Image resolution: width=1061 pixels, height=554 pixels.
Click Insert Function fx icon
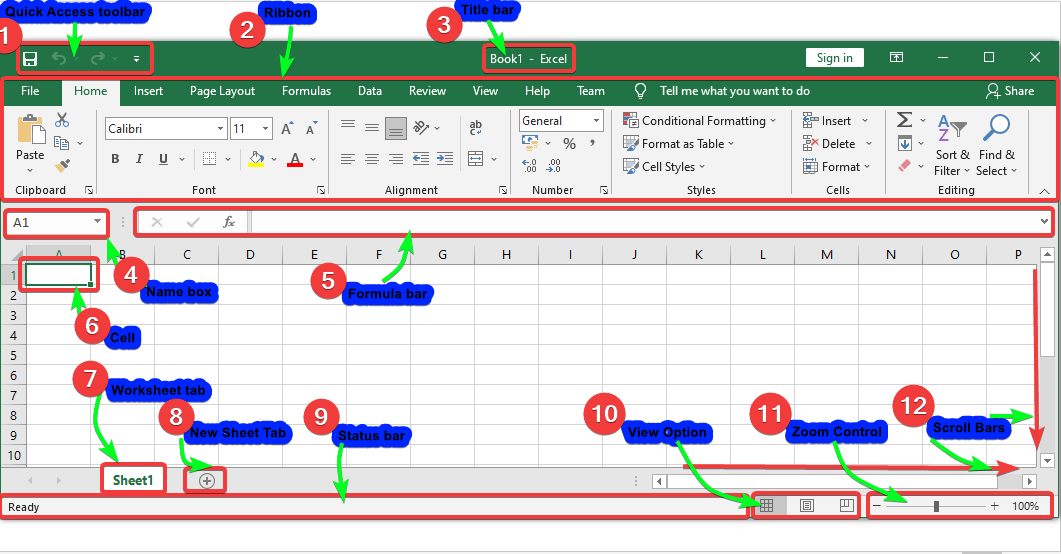tap(229, 222)
